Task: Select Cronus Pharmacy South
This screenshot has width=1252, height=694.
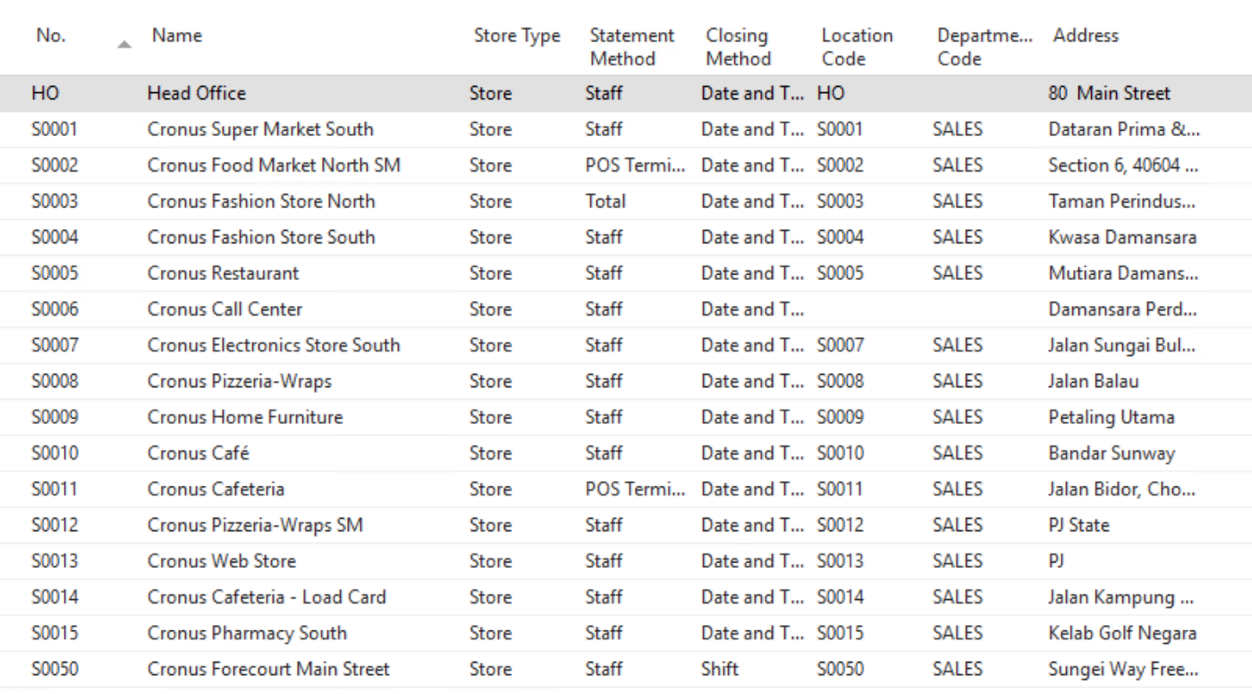Action: 247,633
